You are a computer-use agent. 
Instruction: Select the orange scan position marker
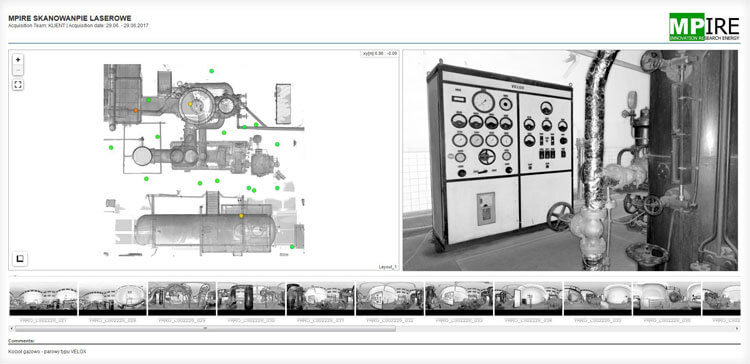pyautogui.click(x=136, y=110)
